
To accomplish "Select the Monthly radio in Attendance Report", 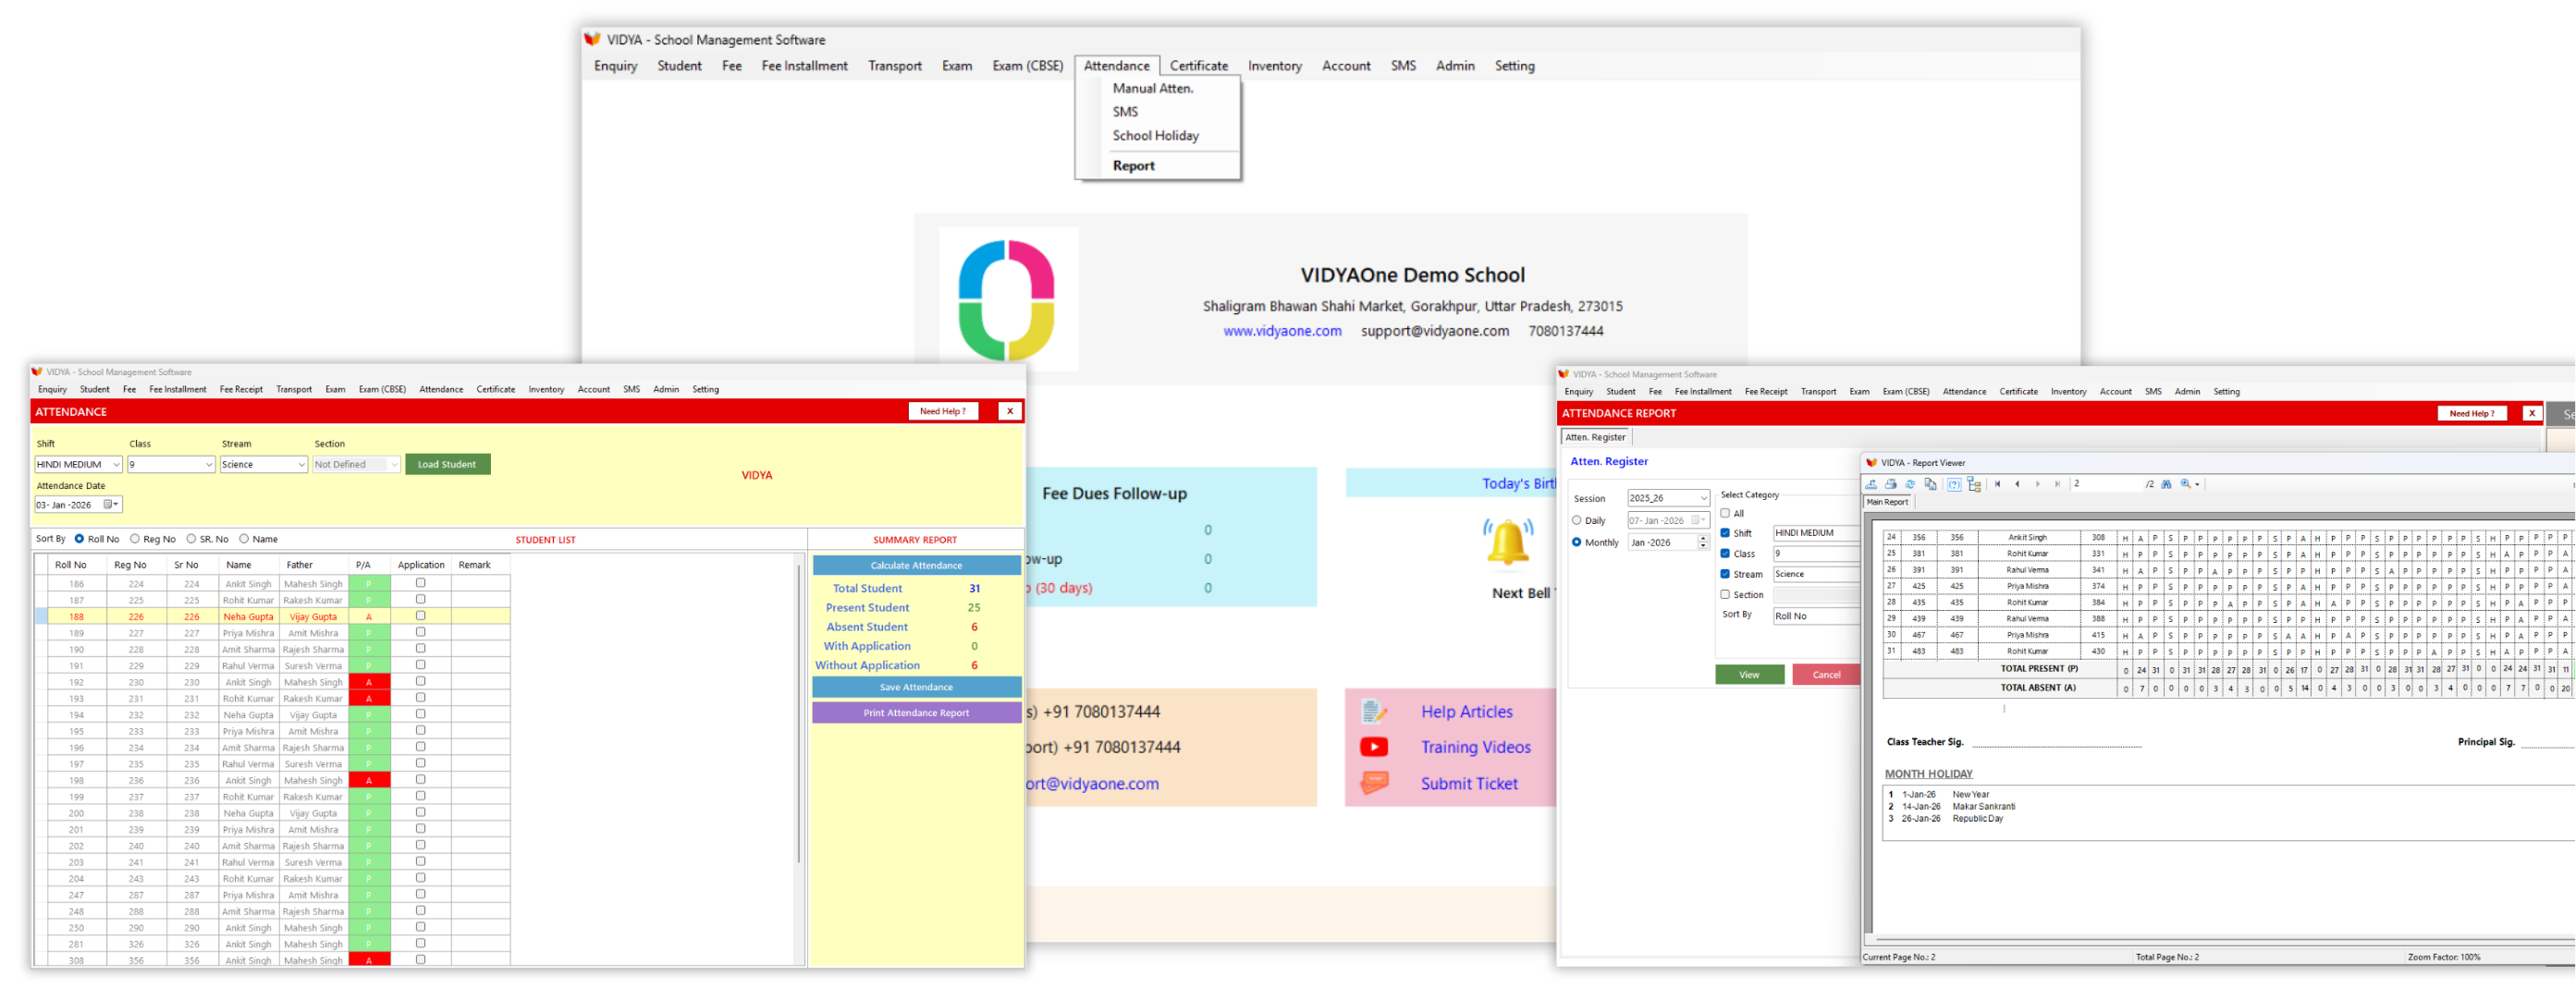I will point(1577,543).
